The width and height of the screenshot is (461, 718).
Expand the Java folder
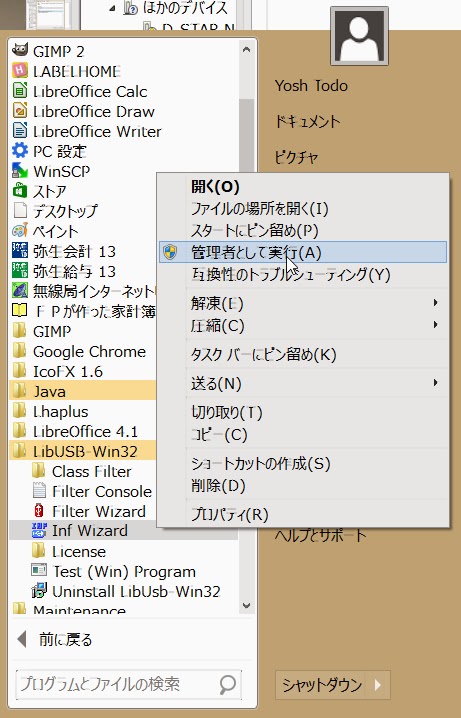coord(82,391)
